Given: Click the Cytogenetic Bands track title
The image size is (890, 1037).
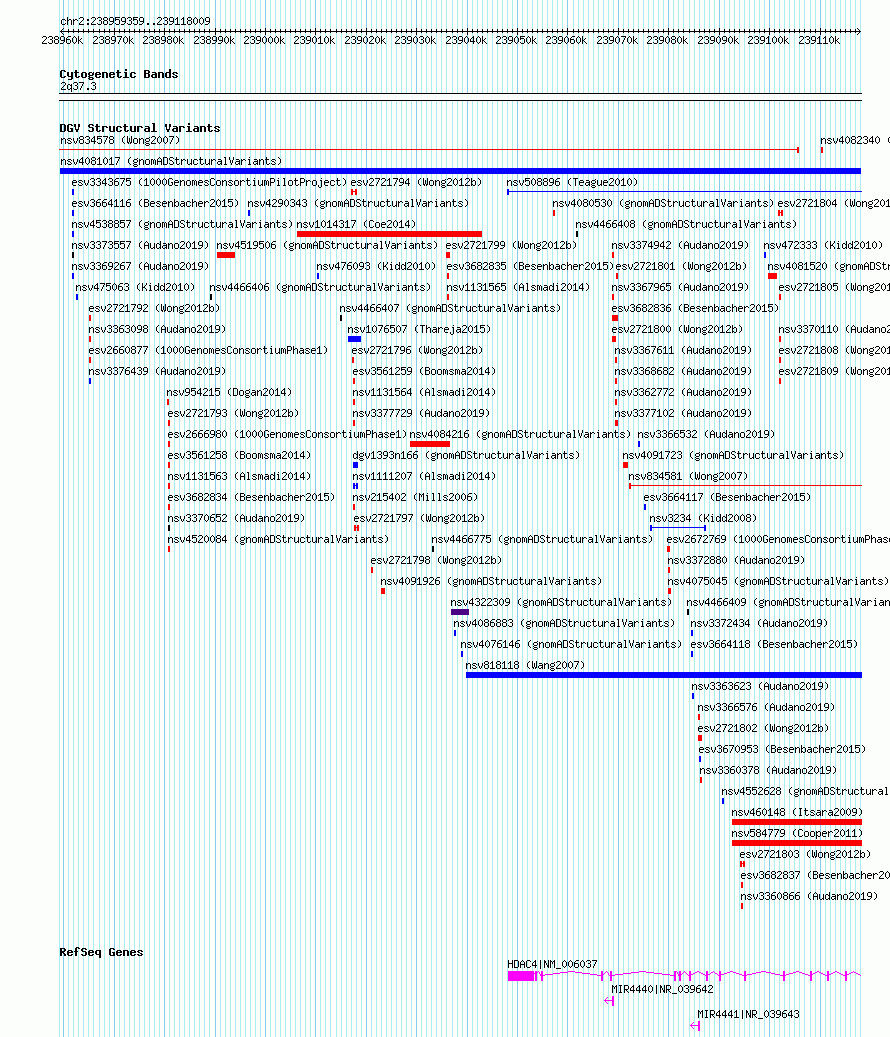Looking at the screenshot, I should [119, 74].
